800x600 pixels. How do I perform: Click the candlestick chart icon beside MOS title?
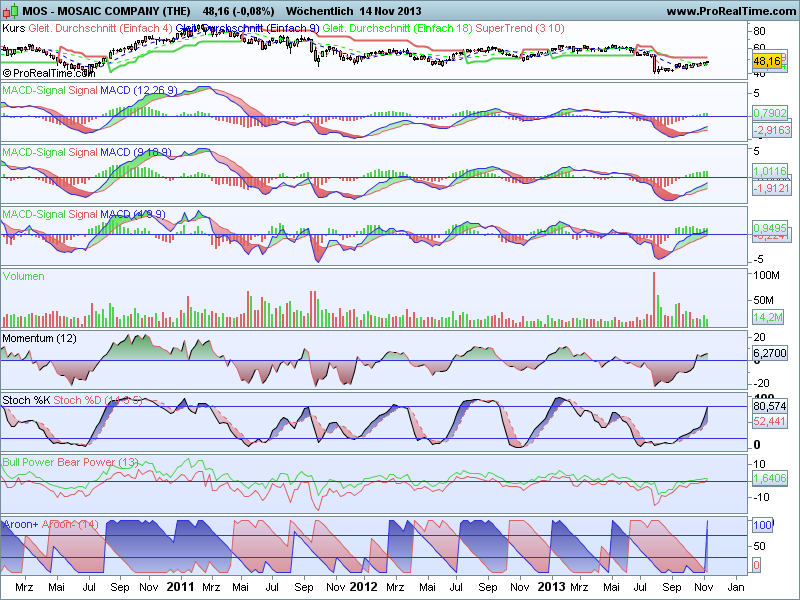[x=10, y=11]
